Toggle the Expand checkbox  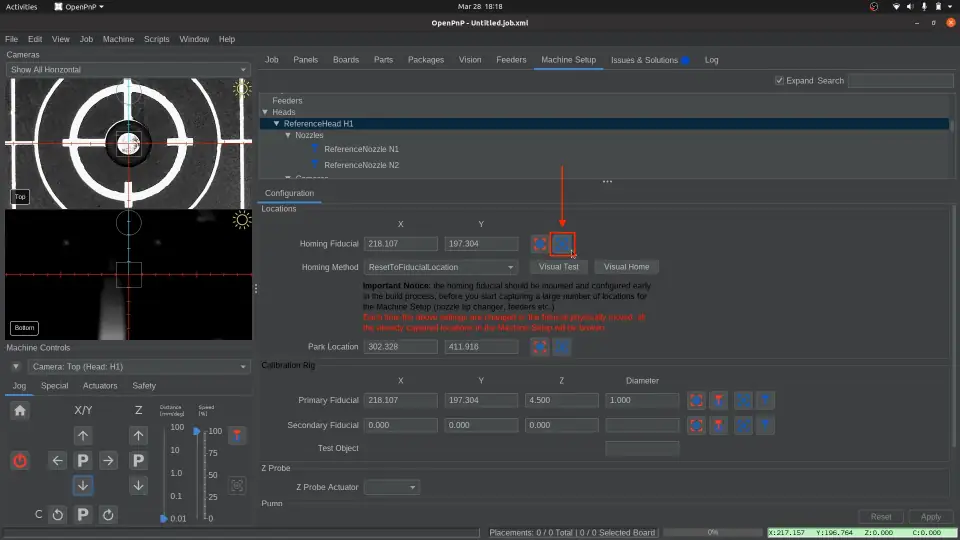[780, 81]
